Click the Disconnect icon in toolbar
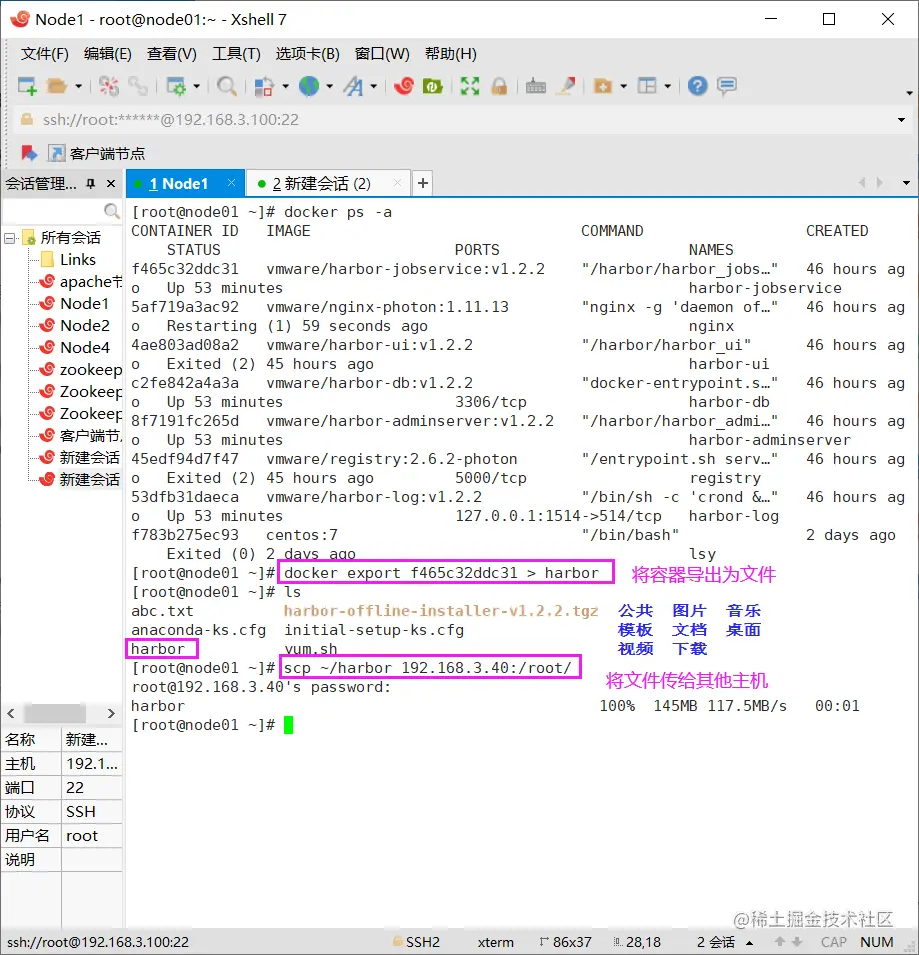The width and height of the screenshot is (919, 955). [x=109, y=86]
